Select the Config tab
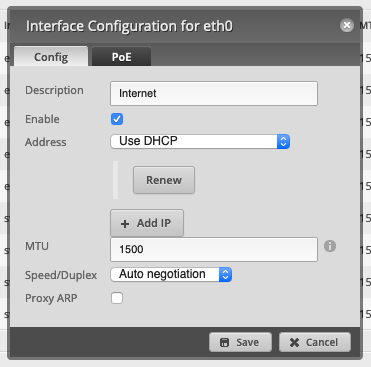371x367 pixels. tap(51, 57)
